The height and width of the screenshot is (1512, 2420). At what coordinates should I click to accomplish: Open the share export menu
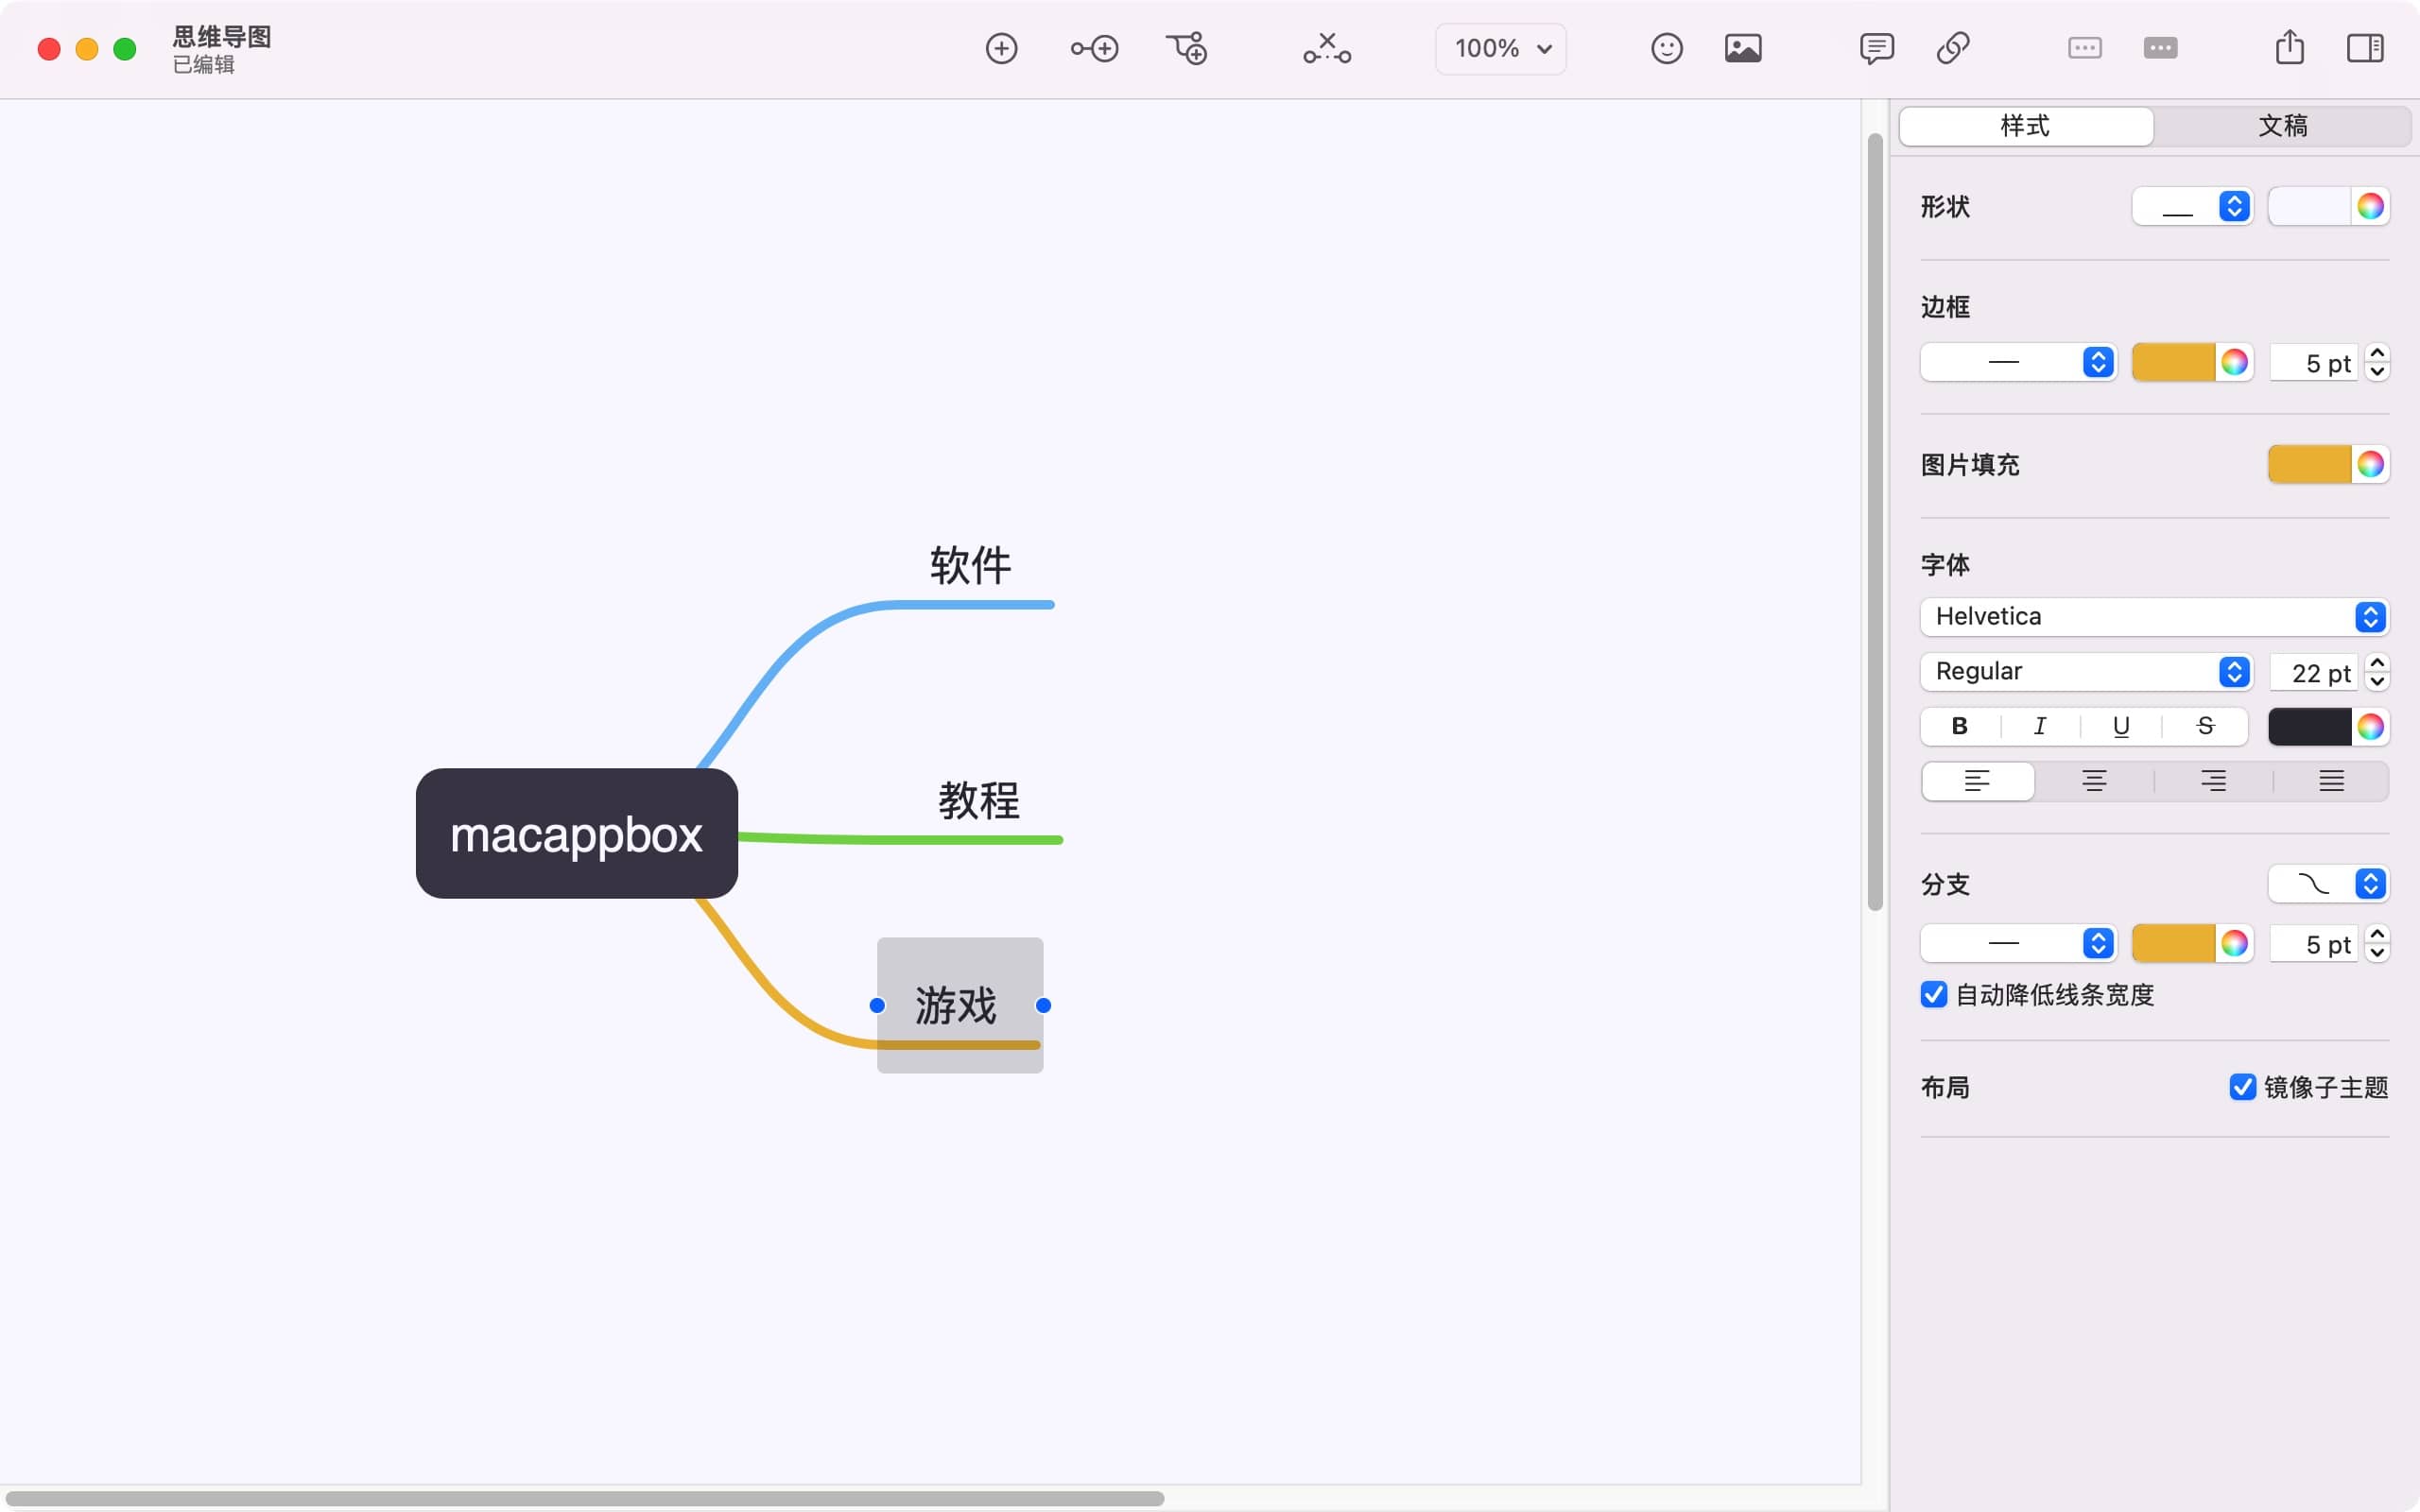click(x=2289, y=47)
